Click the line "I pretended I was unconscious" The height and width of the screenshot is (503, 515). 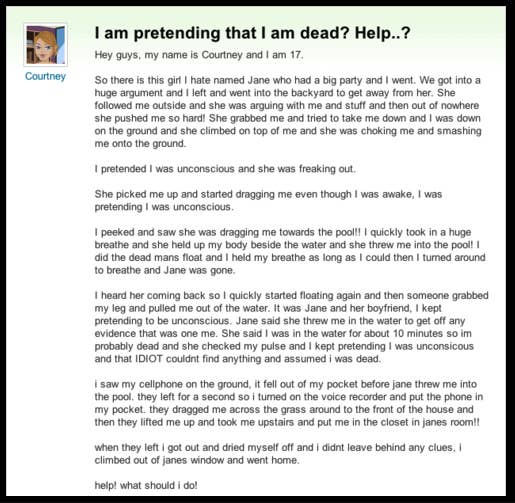pos(225,169)
